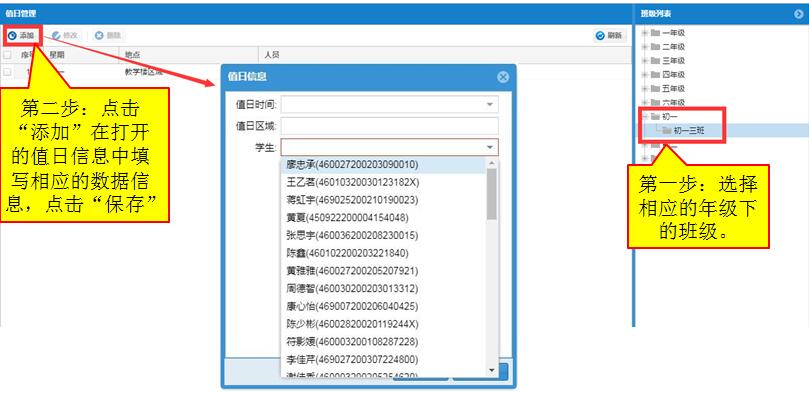The height and width of the screenshot is (393, 809).
Task: Expand the 六年级 tree node
Action: click(644, 103)
